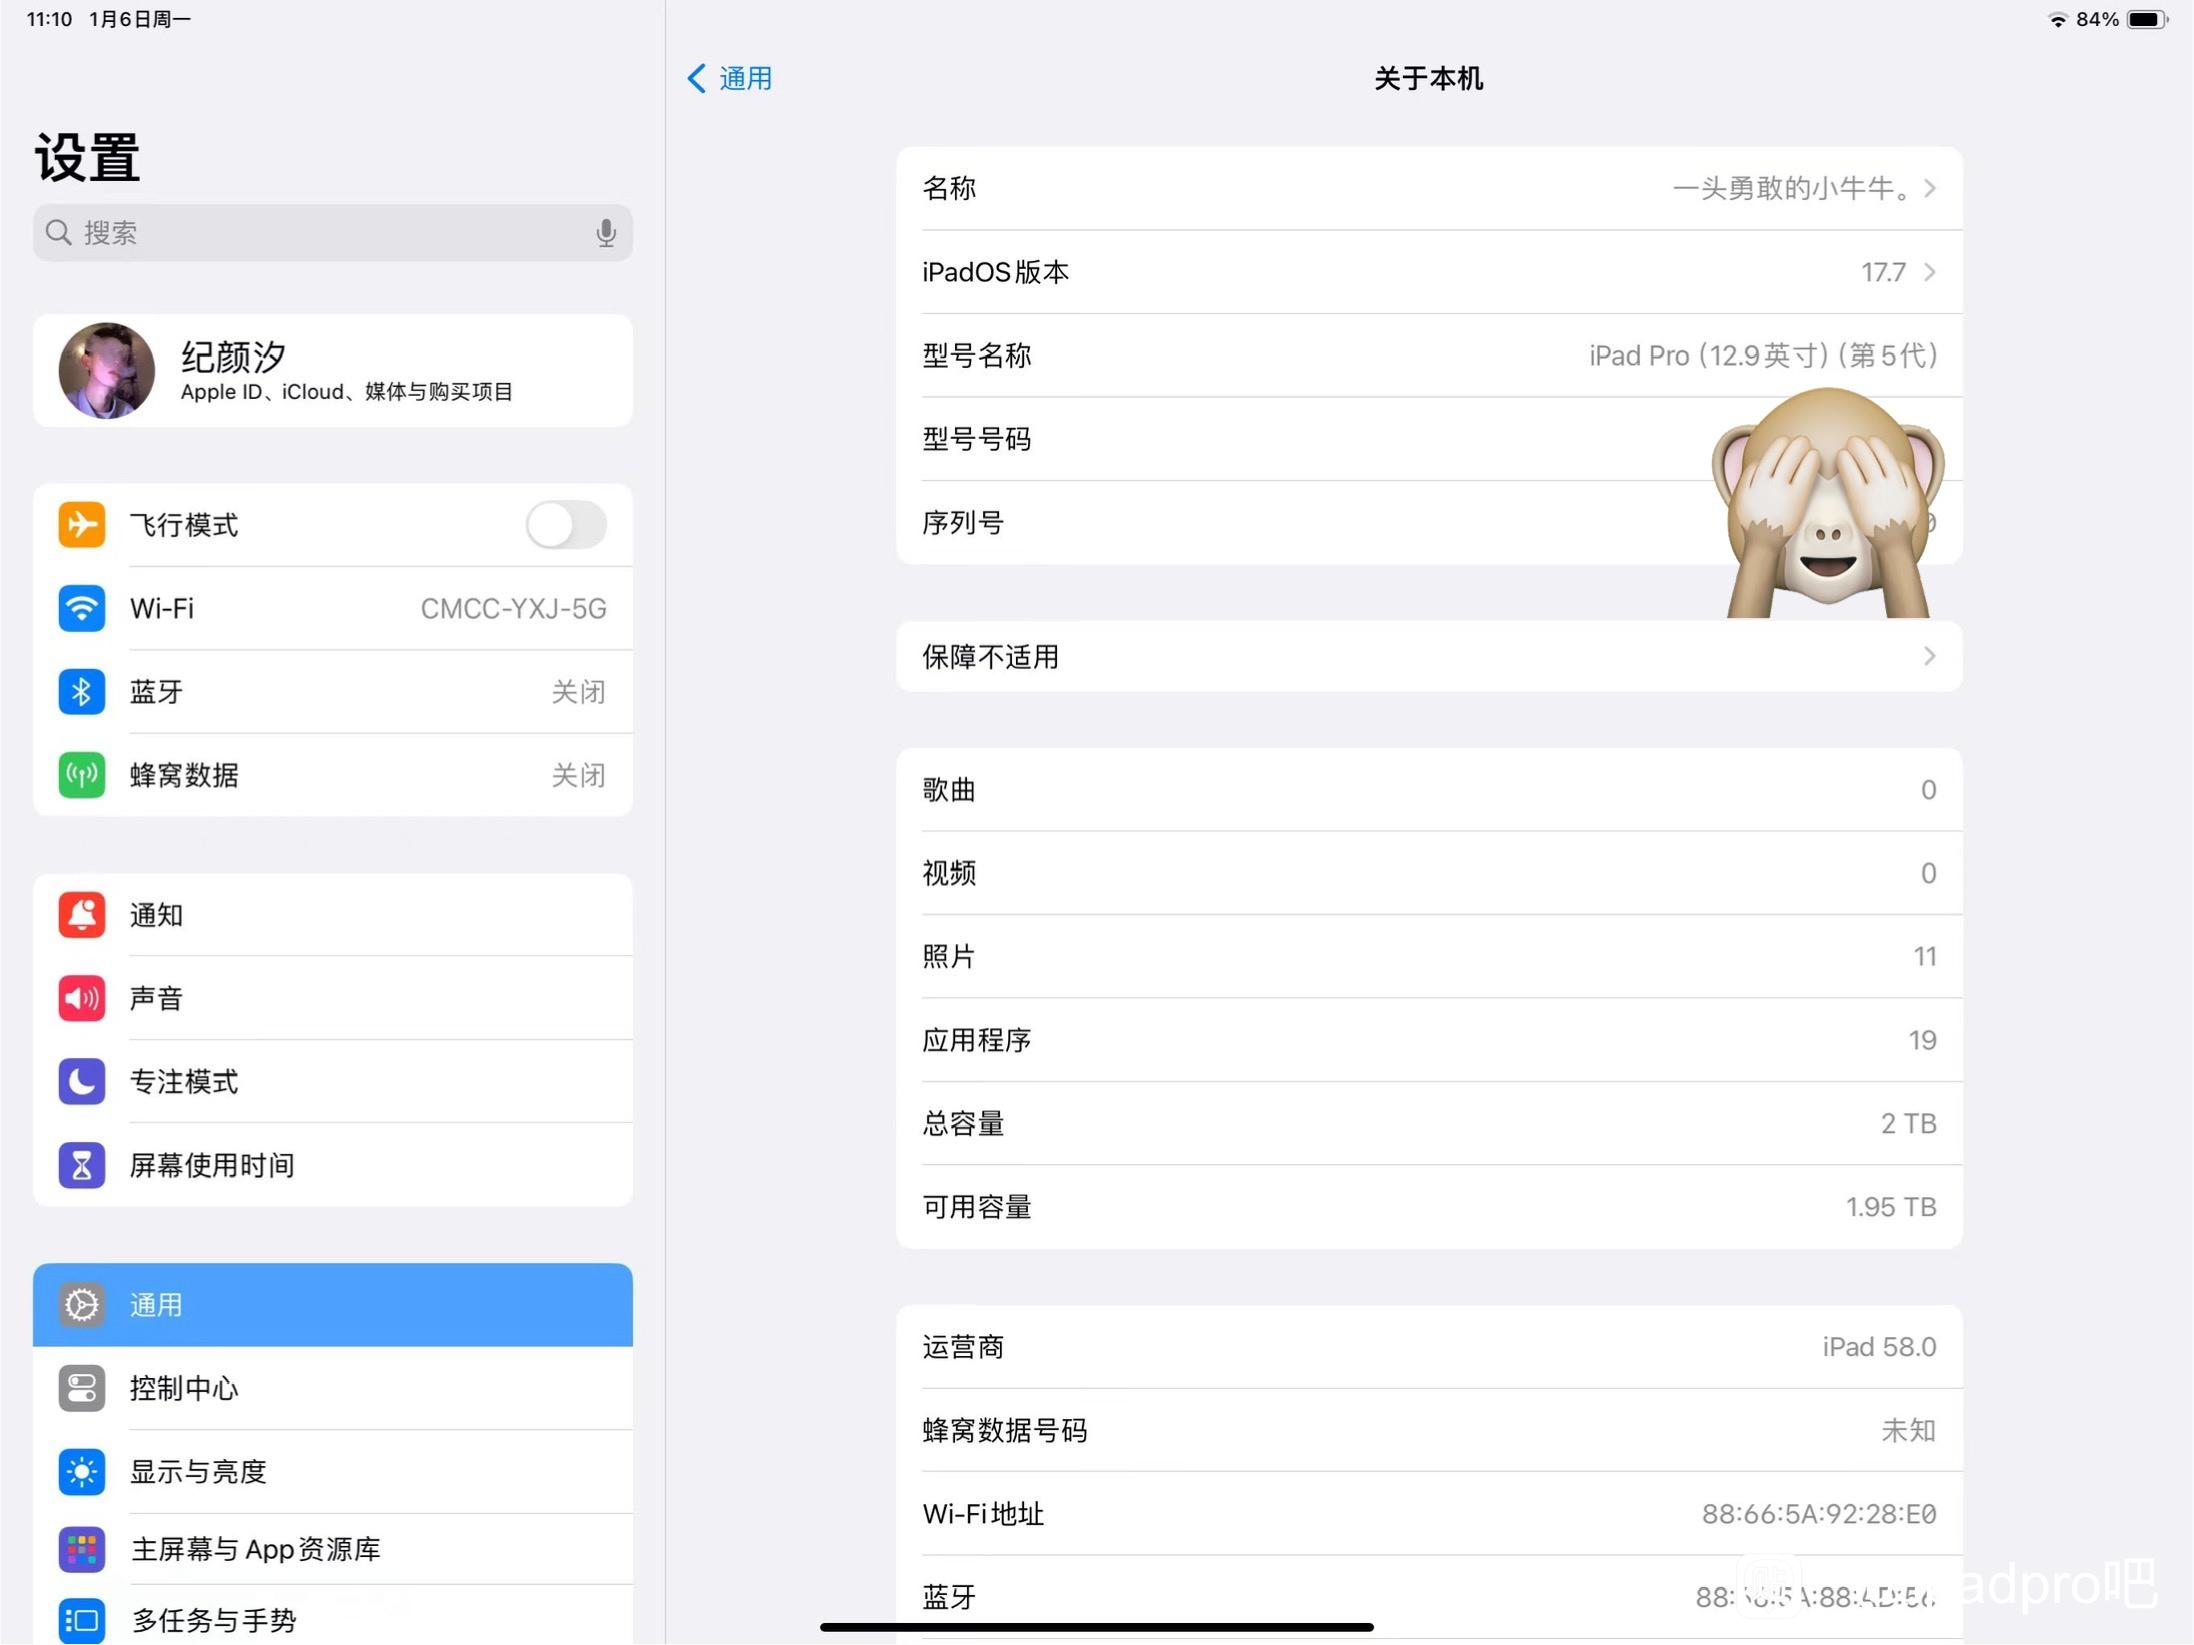Tap the Multitasking & Gestures icon
Screen dimensions: 2194x1645
[81, 1621]
